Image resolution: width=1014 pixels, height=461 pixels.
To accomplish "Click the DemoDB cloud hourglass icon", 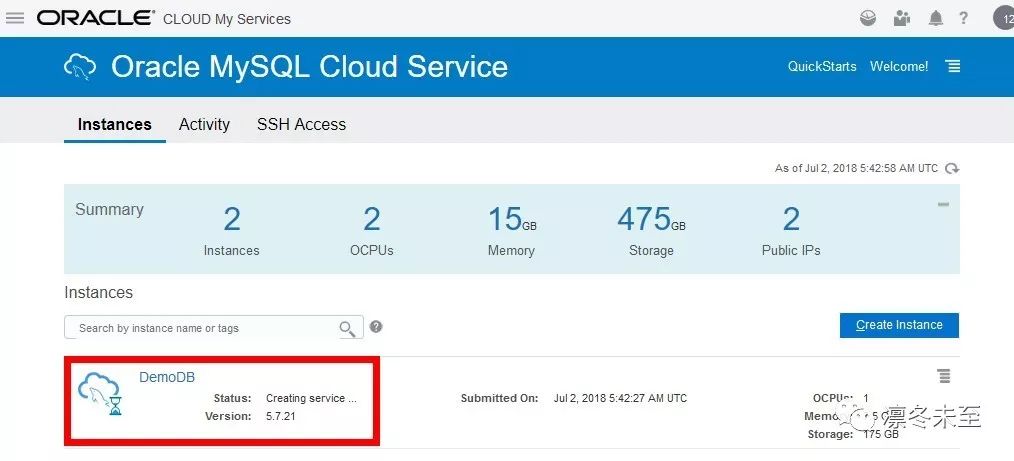I will tap(100, 393).
